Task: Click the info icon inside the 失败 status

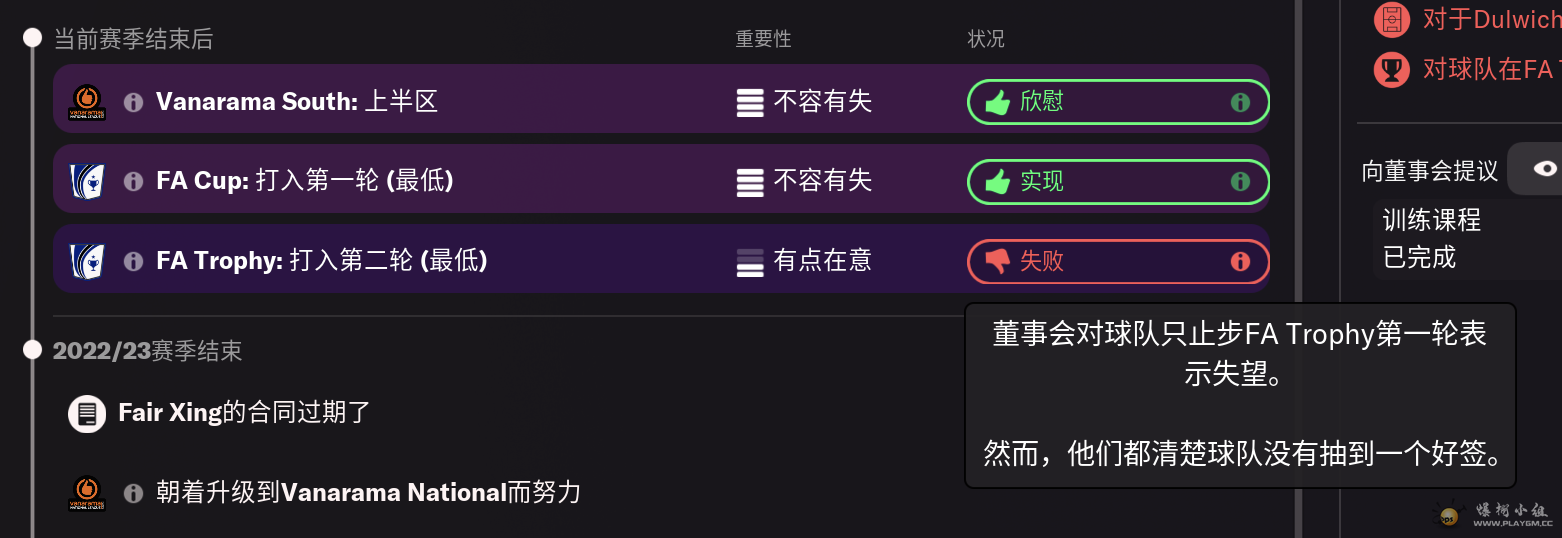Action: pos(1240,262)
